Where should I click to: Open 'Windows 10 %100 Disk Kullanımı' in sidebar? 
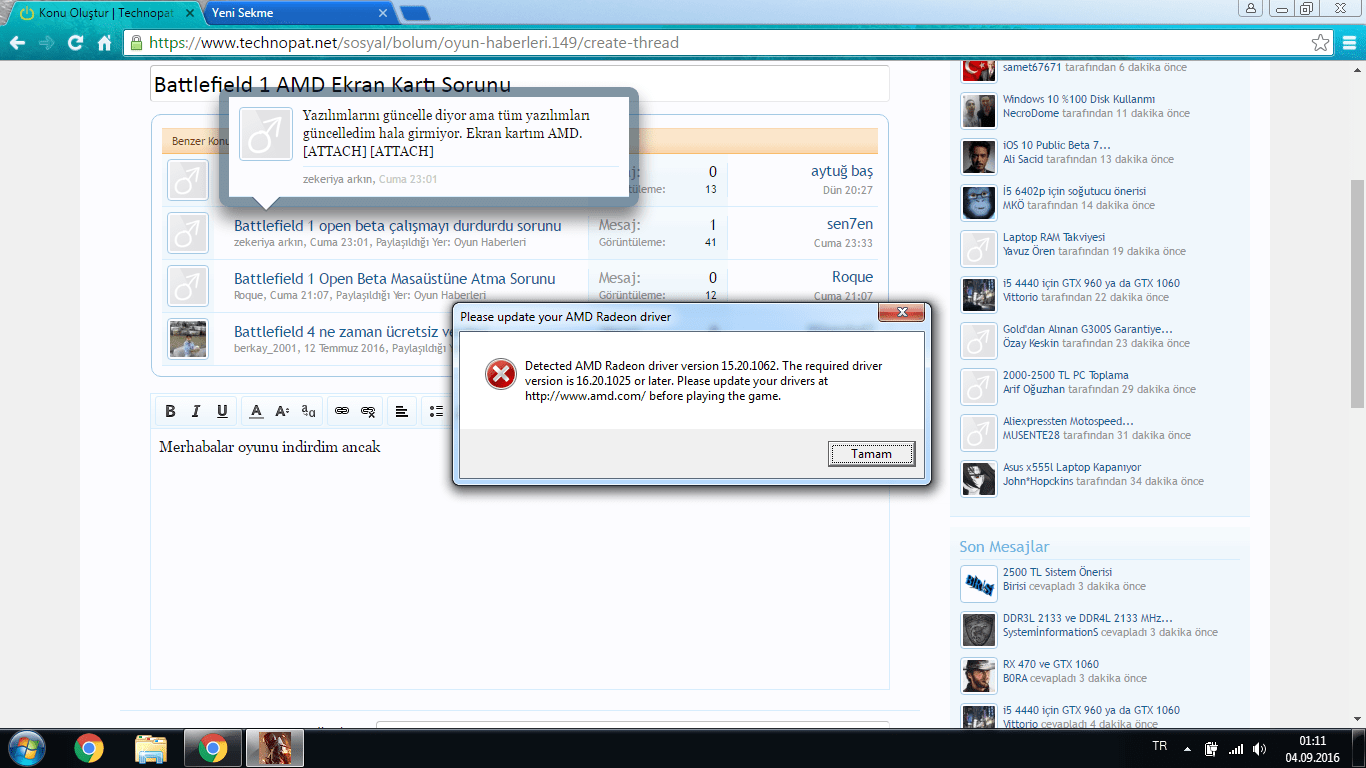click(1079, 99)
